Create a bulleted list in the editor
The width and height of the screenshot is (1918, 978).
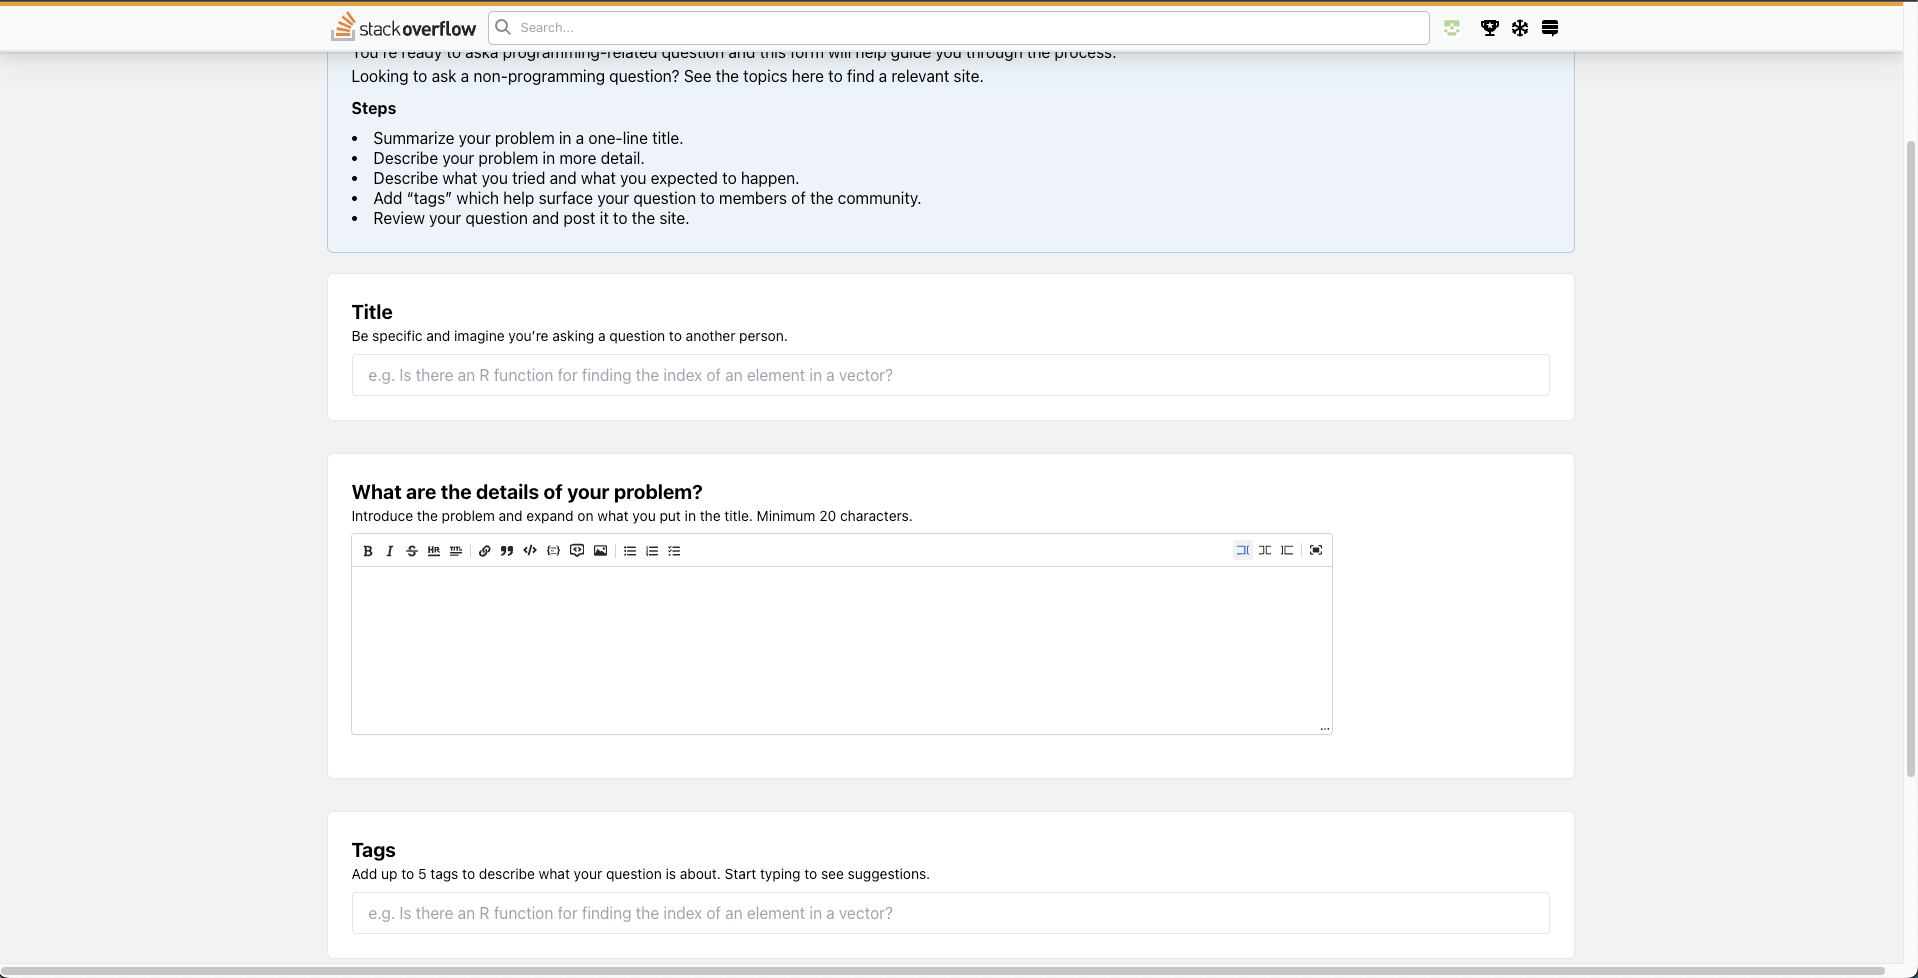point(630,551)
